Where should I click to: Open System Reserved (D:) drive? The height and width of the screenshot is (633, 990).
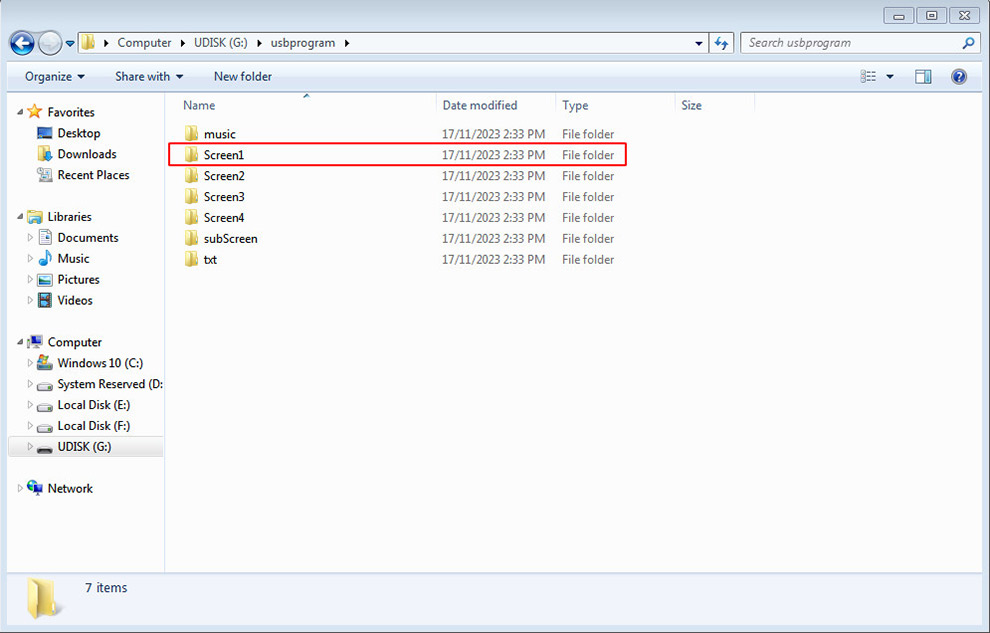click(x=110, y=384)
